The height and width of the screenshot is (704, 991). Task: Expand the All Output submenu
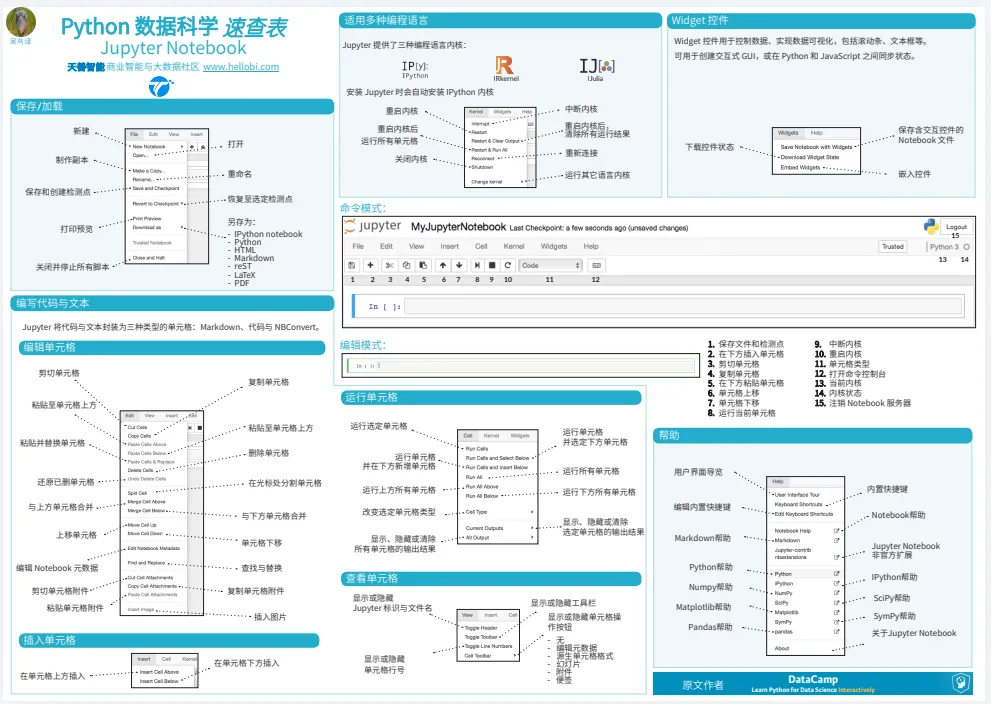click(x=532, y=538)
